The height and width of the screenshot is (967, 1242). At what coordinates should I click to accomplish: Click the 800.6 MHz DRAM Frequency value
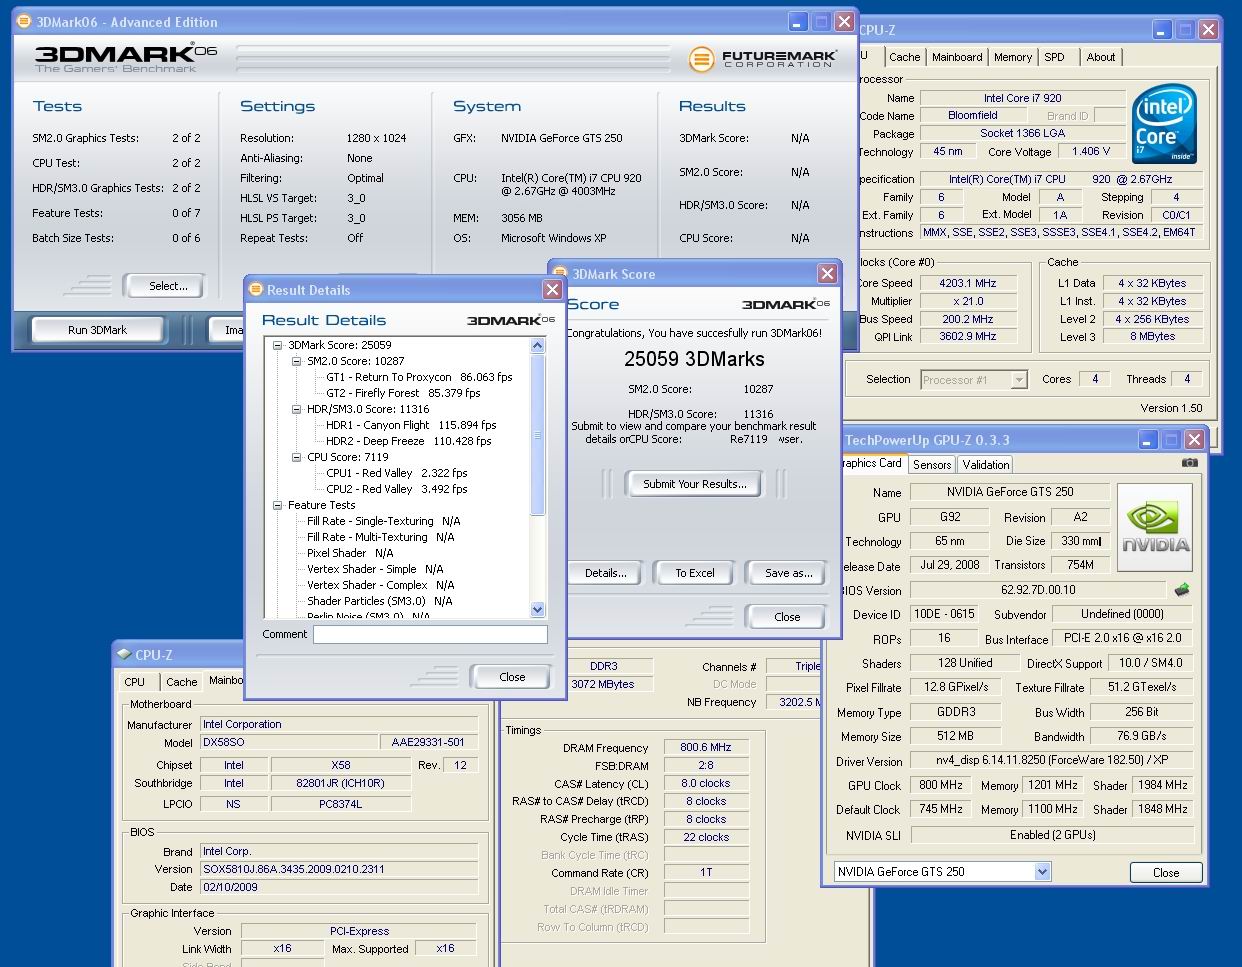[x=706, y=747]
